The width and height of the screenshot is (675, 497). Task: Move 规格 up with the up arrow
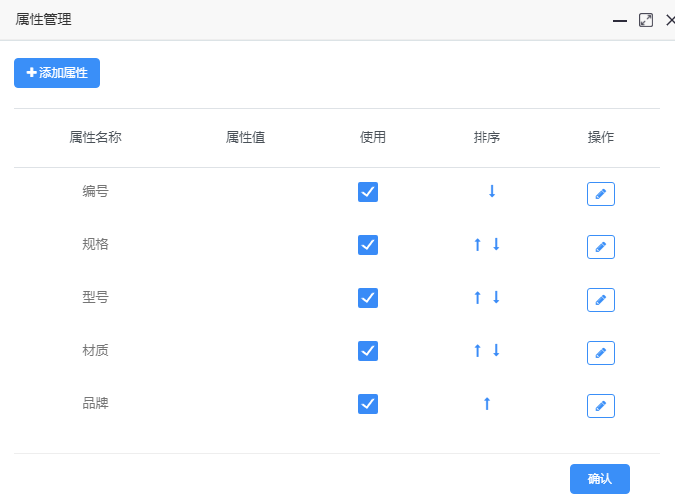click(x=478, y=244)
